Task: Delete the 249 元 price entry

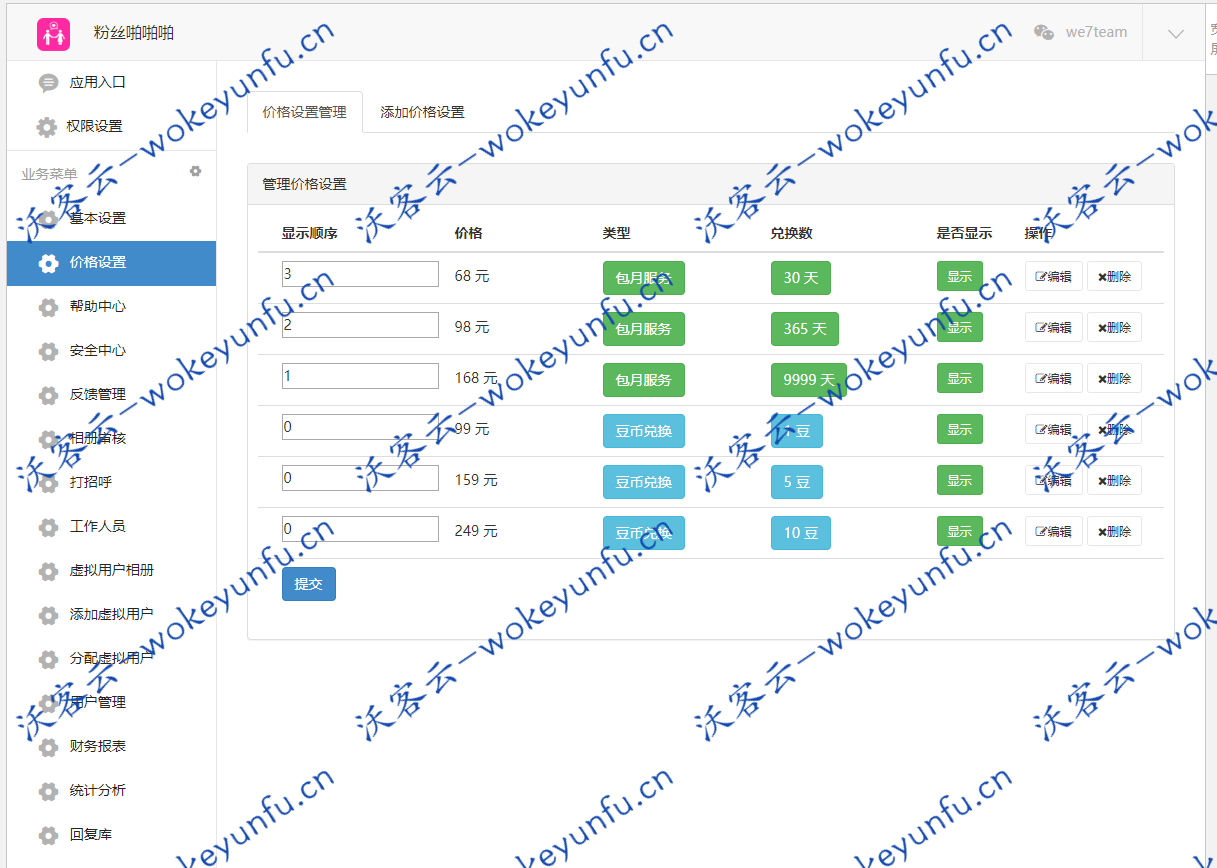Action: coord(1114,531)
